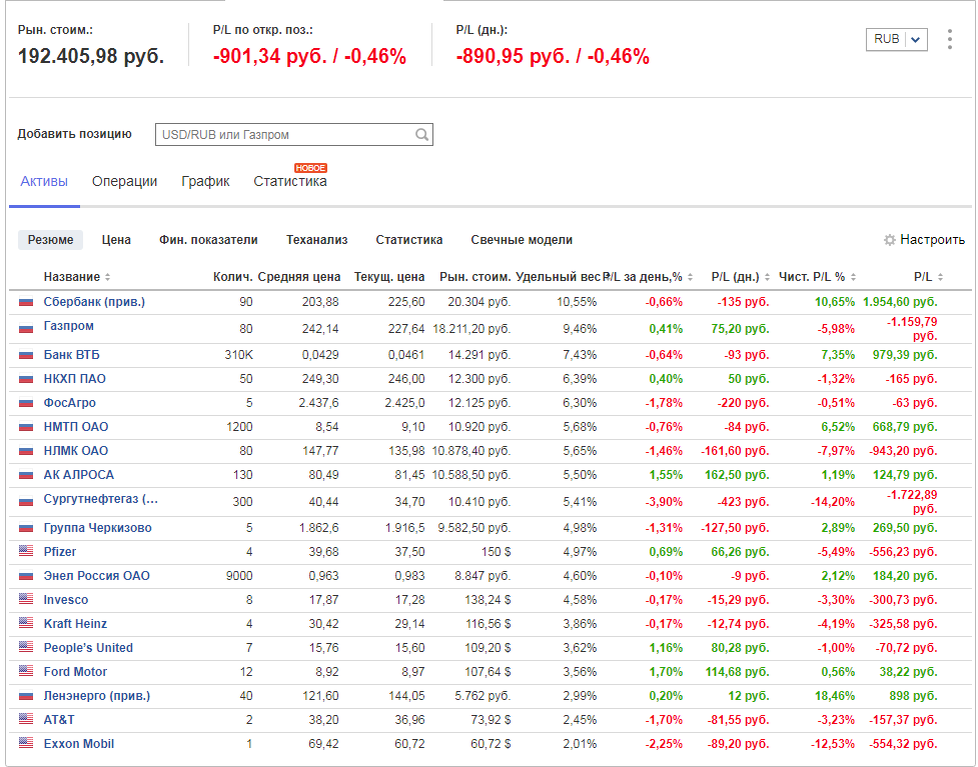Open the three-dot portfolio options menu

(x=949, y=39)
